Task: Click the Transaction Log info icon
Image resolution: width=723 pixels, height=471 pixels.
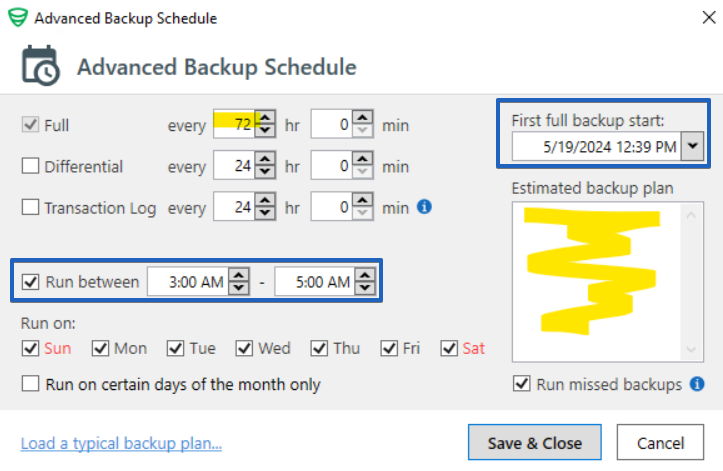Action: (x=424, y=207)
